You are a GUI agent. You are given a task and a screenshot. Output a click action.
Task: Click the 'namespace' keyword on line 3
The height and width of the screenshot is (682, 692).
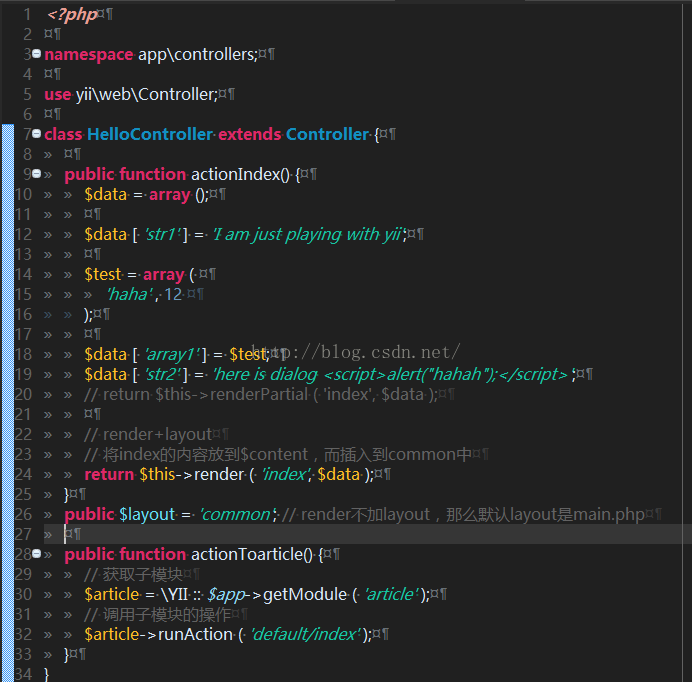point(89,54)
